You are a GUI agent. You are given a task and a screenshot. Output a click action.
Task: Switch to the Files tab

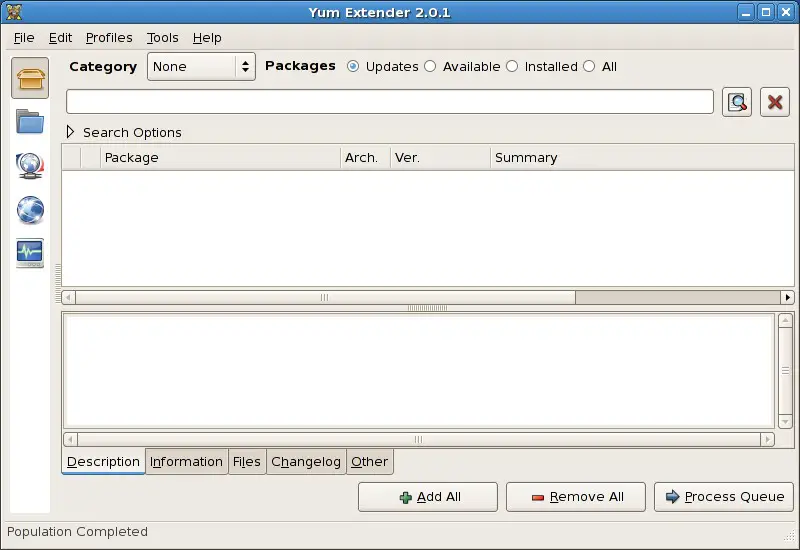click(246, 461)
